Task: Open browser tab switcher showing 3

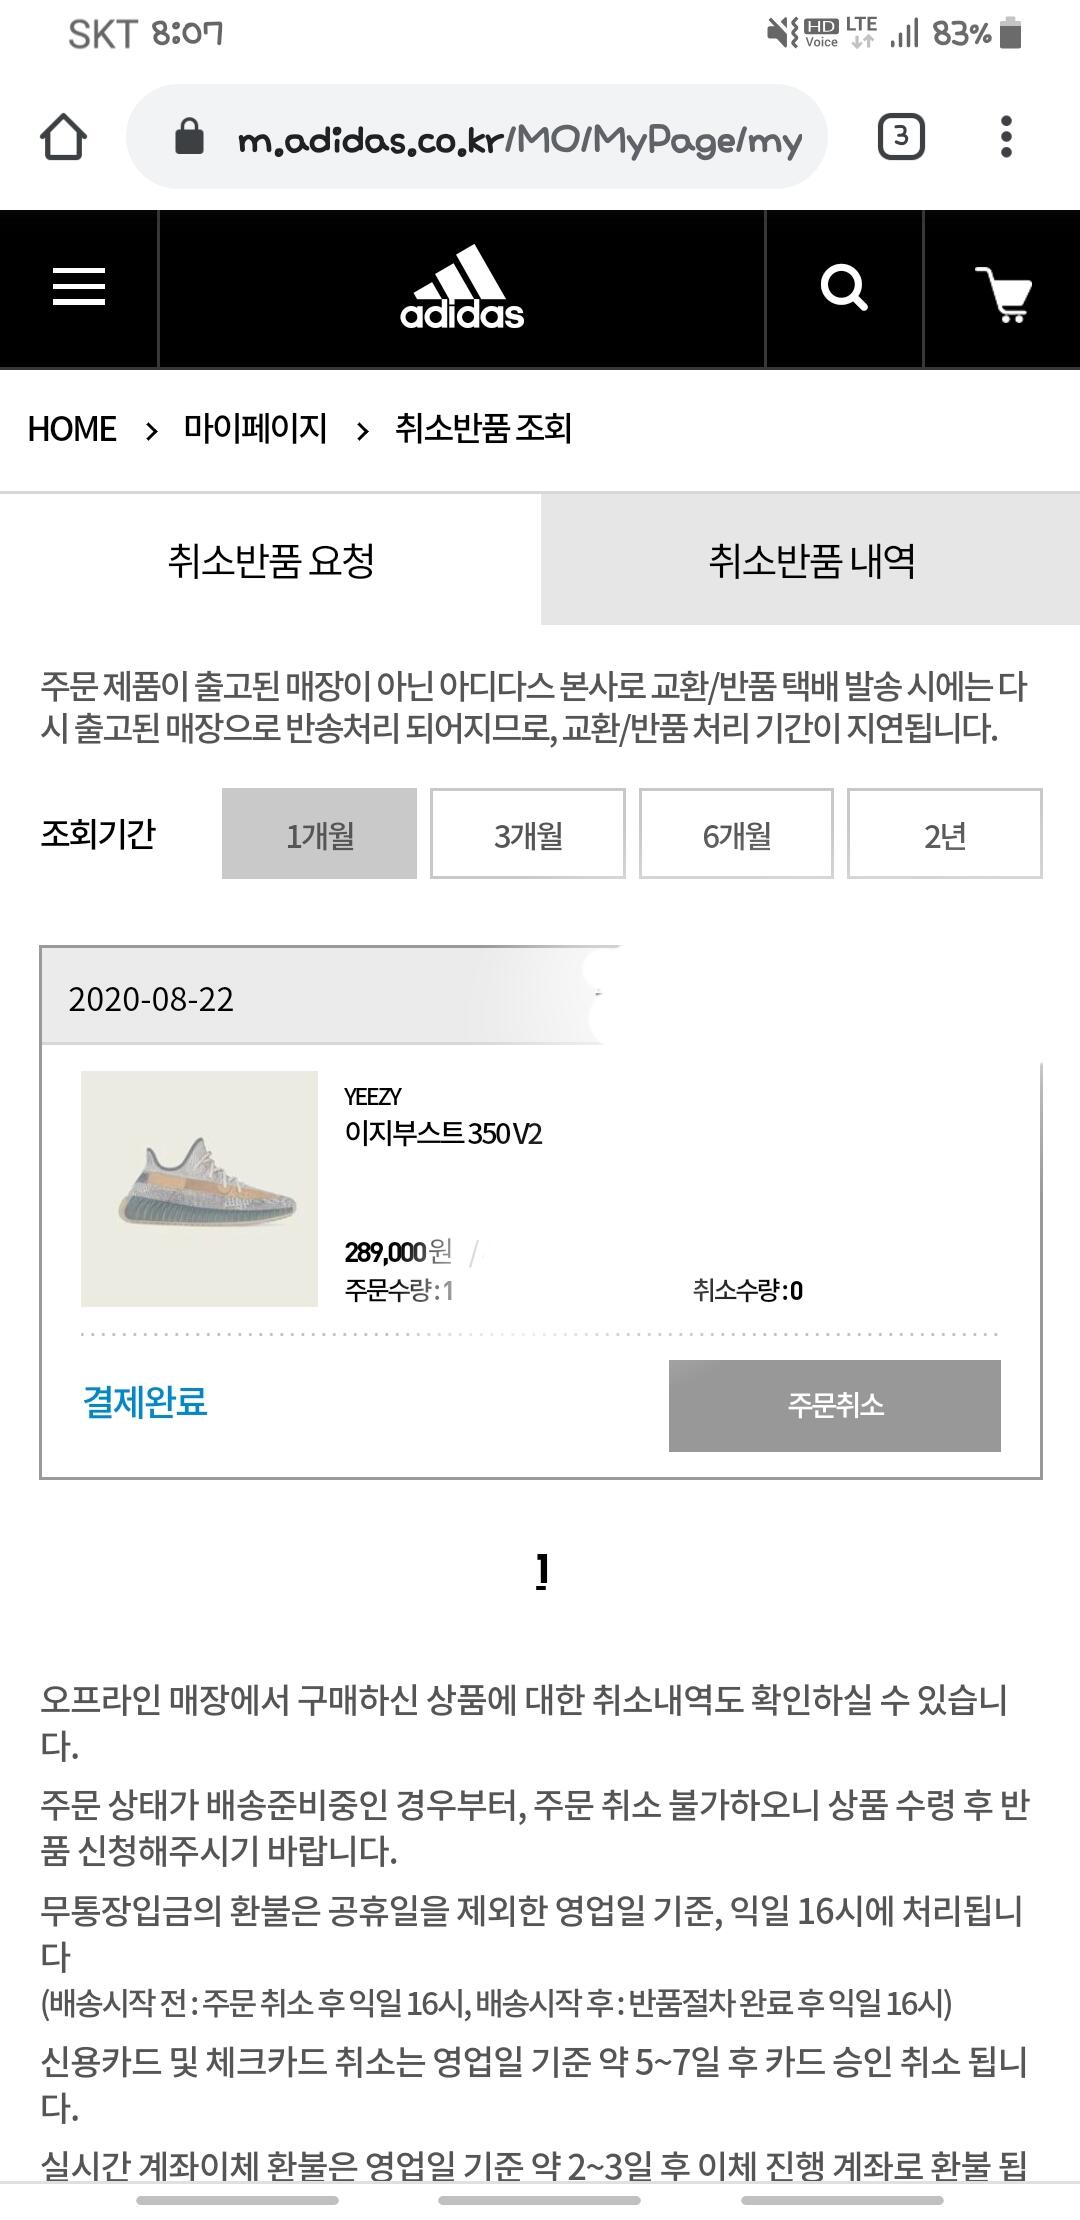Action: coord(901,137)
